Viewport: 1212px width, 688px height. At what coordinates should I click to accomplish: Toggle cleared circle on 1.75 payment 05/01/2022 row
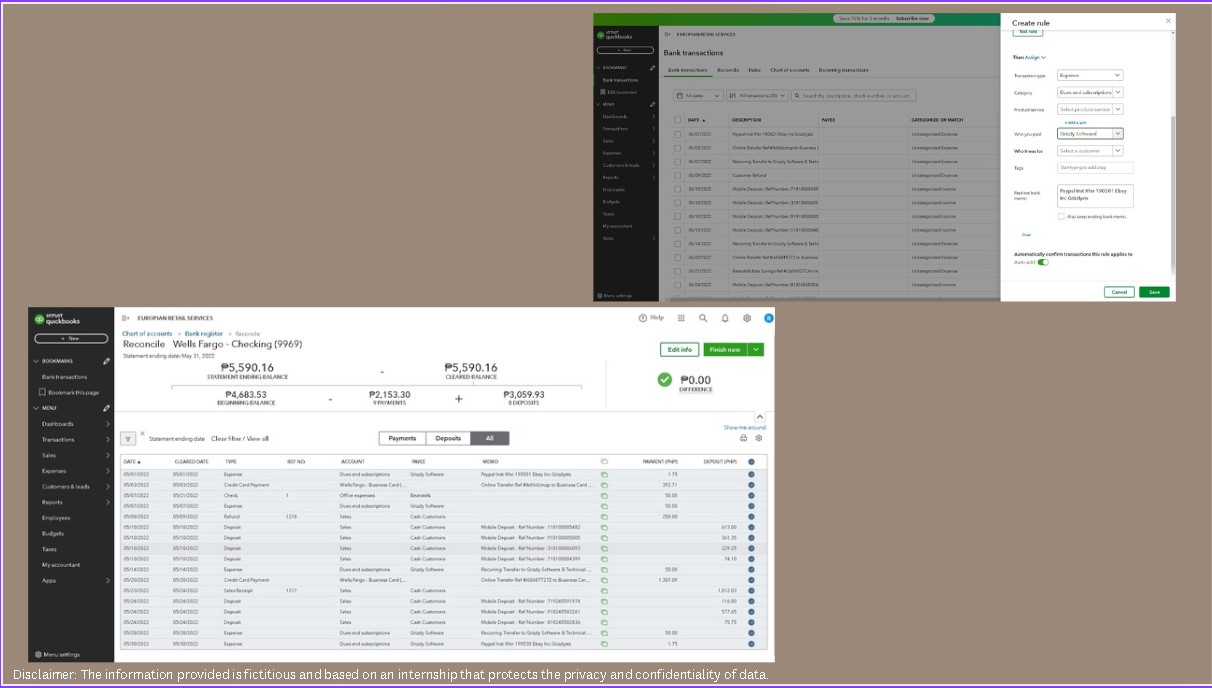point(751,474)
